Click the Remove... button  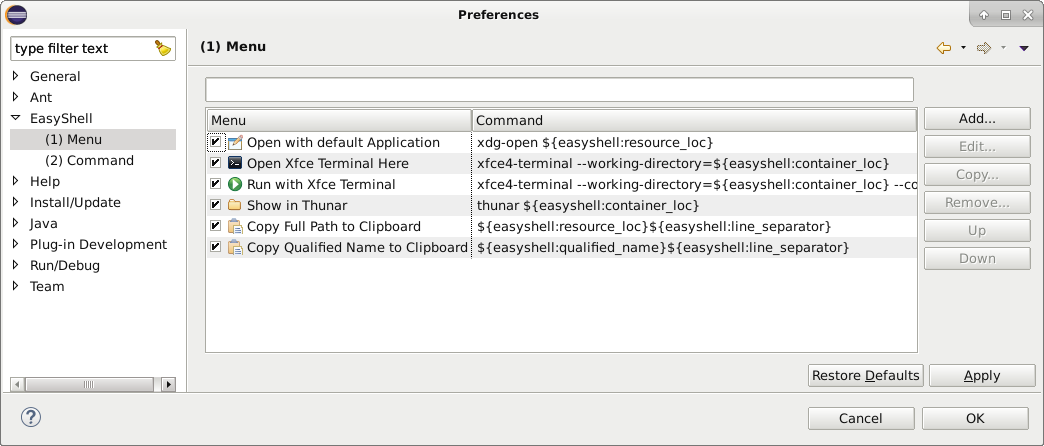pos(977,202)
